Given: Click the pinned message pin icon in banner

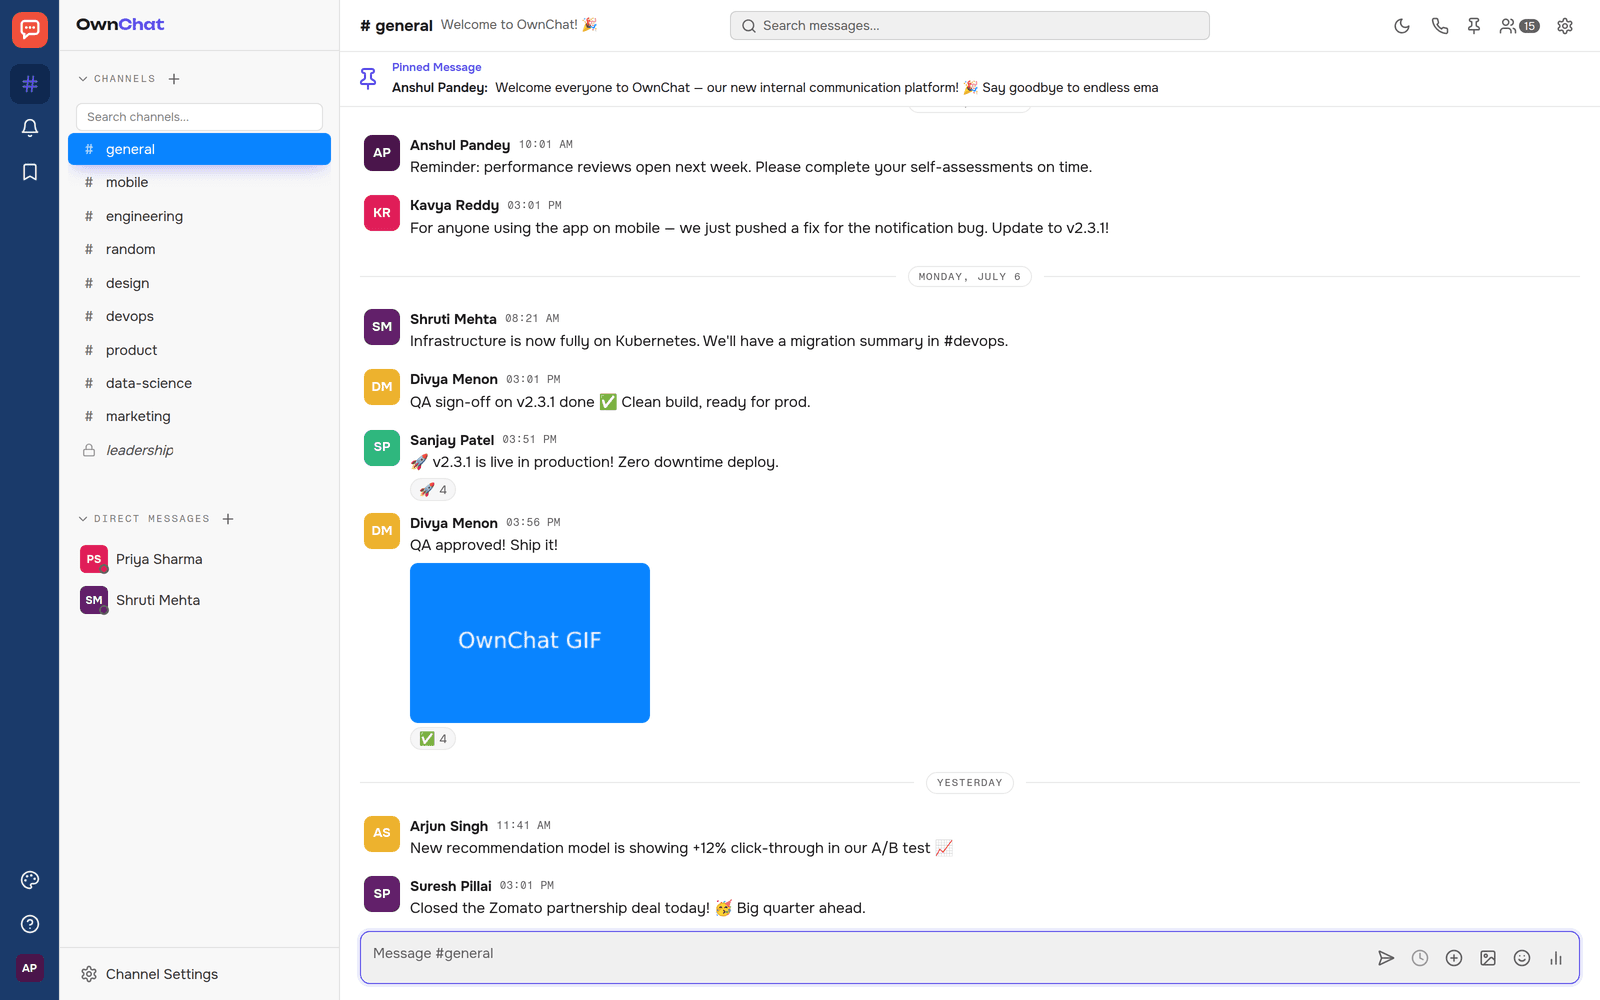Looking at the screenshot, I should coord(368,78).
